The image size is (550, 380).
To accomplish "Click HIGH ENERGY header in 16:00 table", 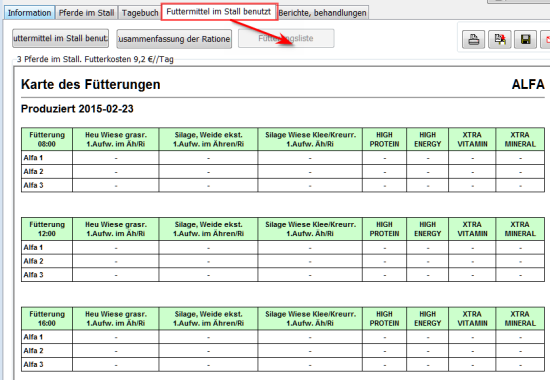I will (x=428, y=319).
